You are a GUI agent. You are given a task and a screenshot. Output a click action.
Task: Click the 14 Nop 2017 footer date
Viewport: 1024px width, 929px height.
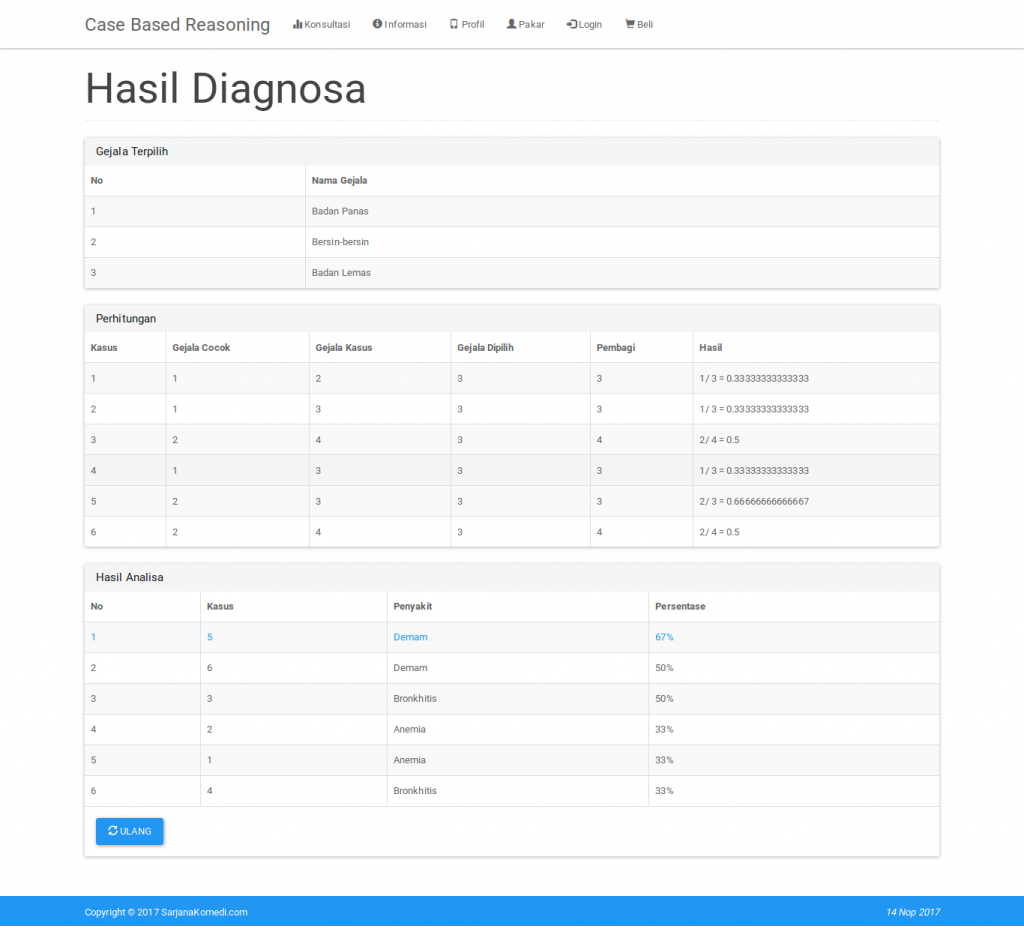click(x=912, y=913)
